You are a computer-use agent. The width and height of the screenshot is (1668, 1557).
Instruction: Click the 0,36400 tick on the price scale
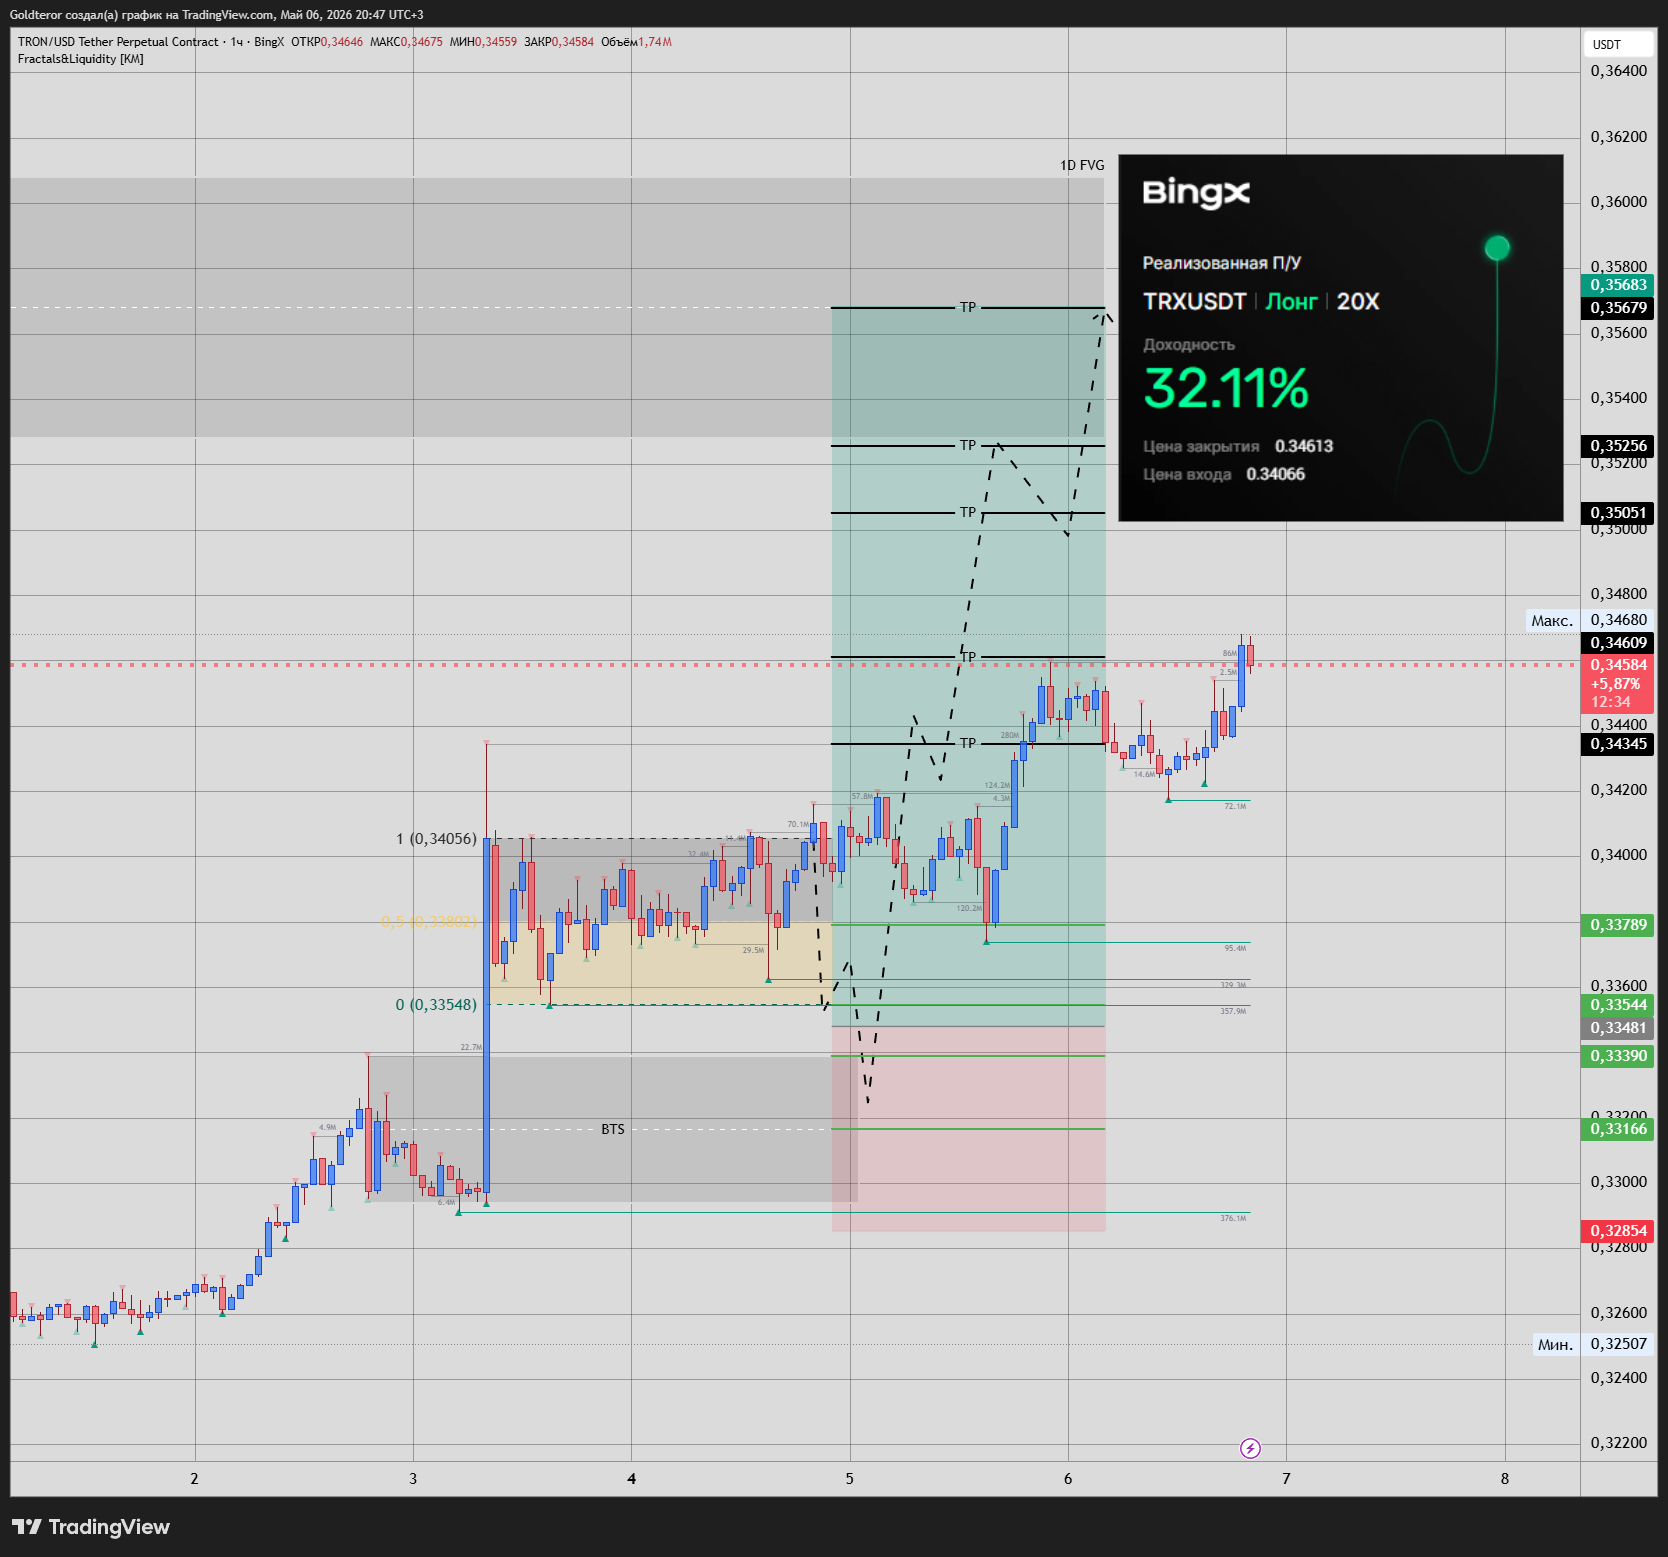pos(1618,71)
